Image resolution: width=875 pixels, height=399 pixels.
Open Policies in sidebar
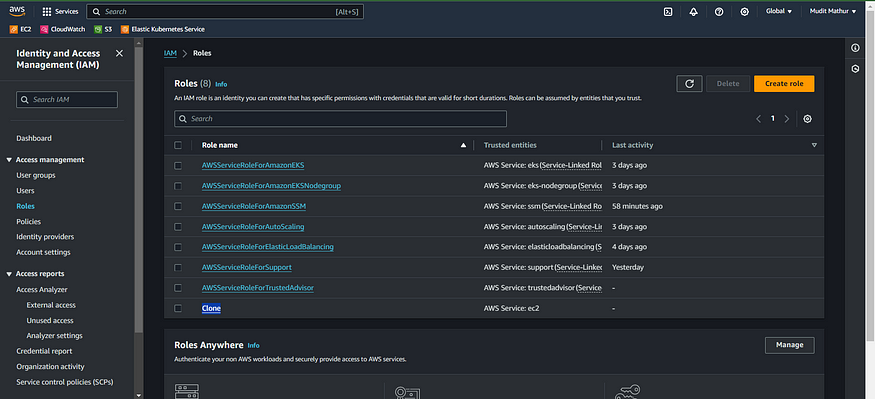28,222
